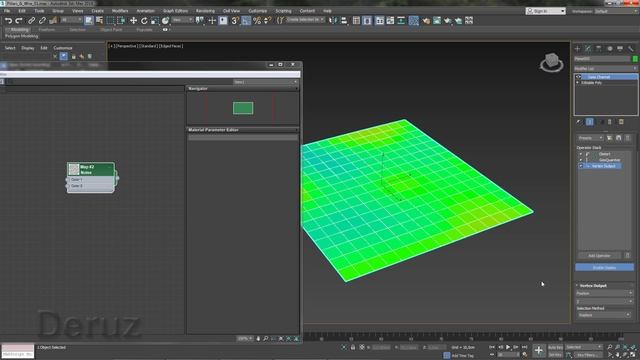Click the Configure Modifier Sets icon

pos(621,122)
